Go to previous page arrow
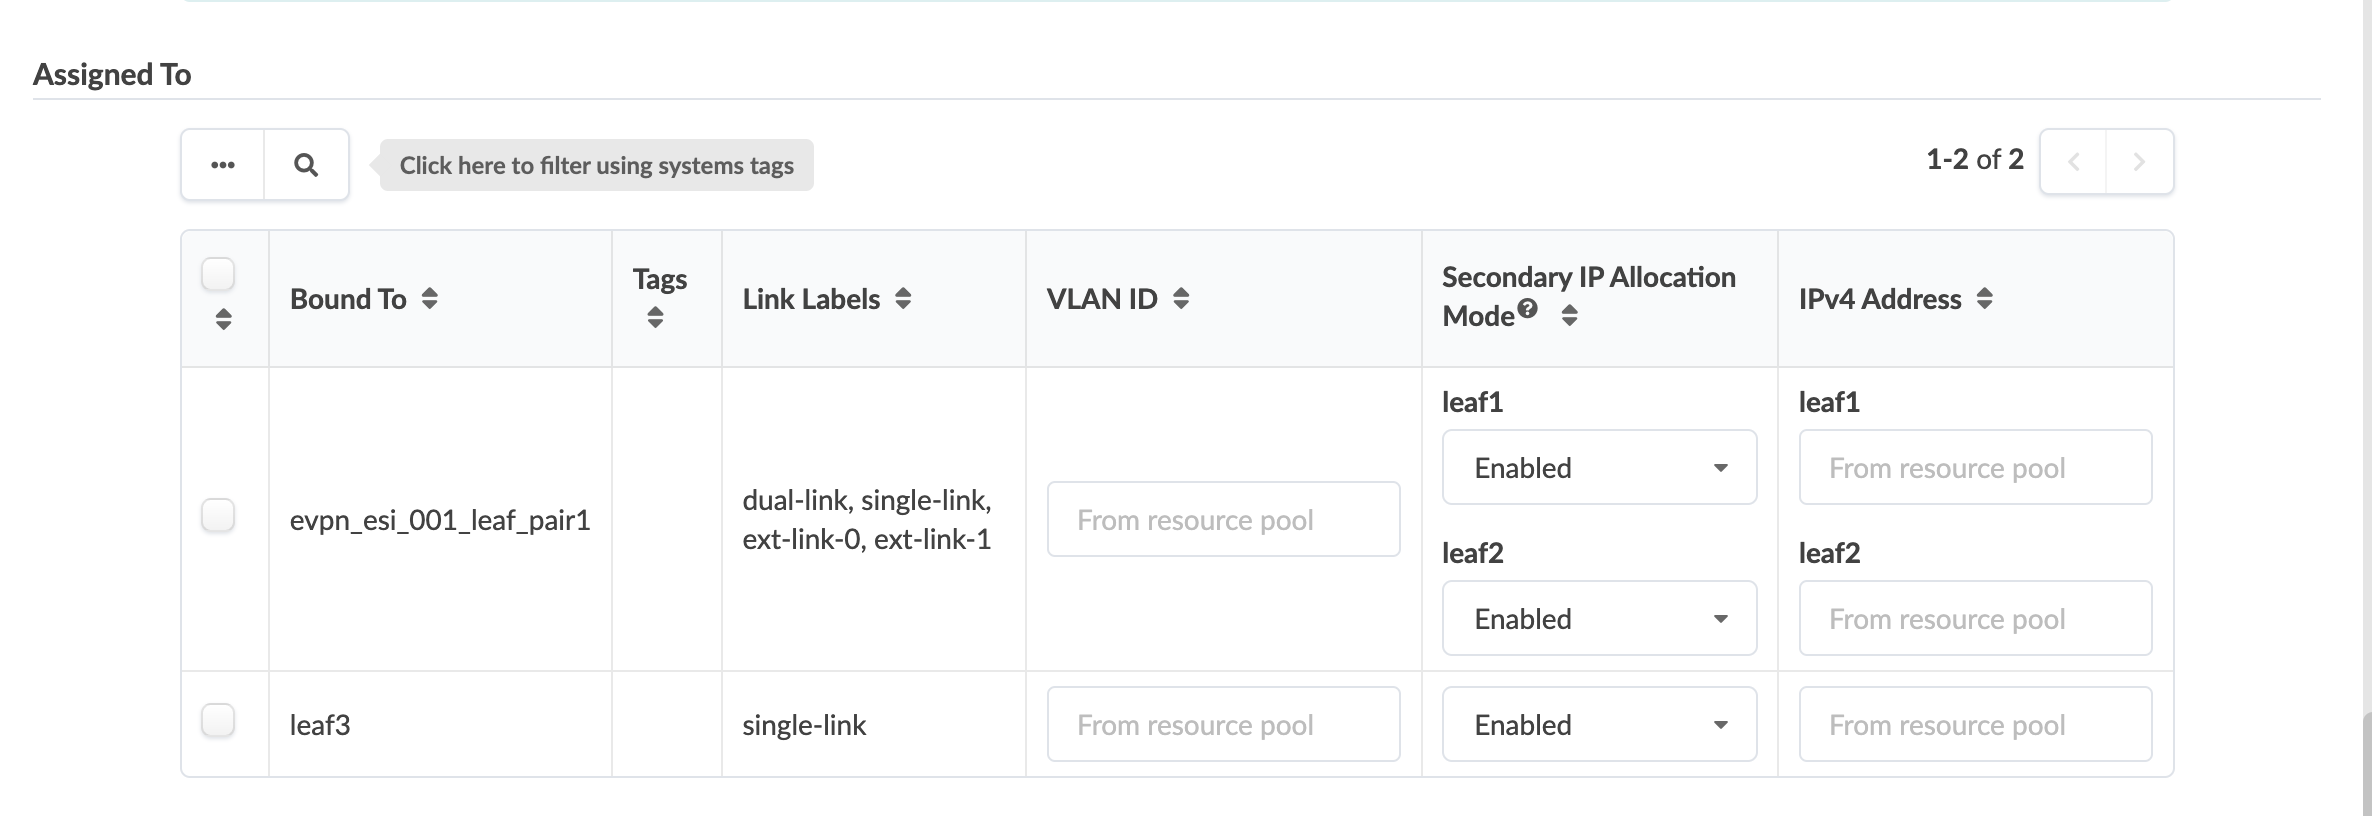 tap(2074, 162)
